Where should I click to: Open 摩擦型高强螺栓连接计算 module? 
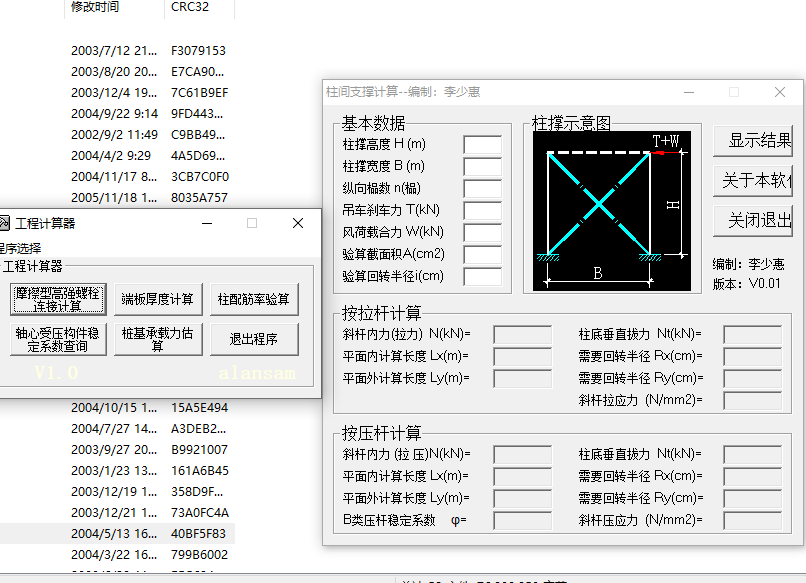point(56,299)
